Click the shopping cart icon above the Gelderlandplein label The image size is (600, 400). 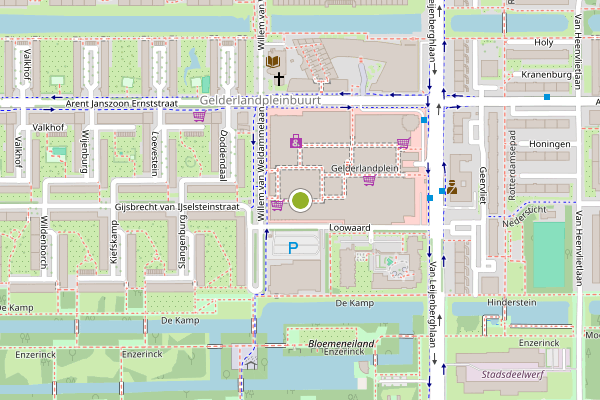point(403,143)
